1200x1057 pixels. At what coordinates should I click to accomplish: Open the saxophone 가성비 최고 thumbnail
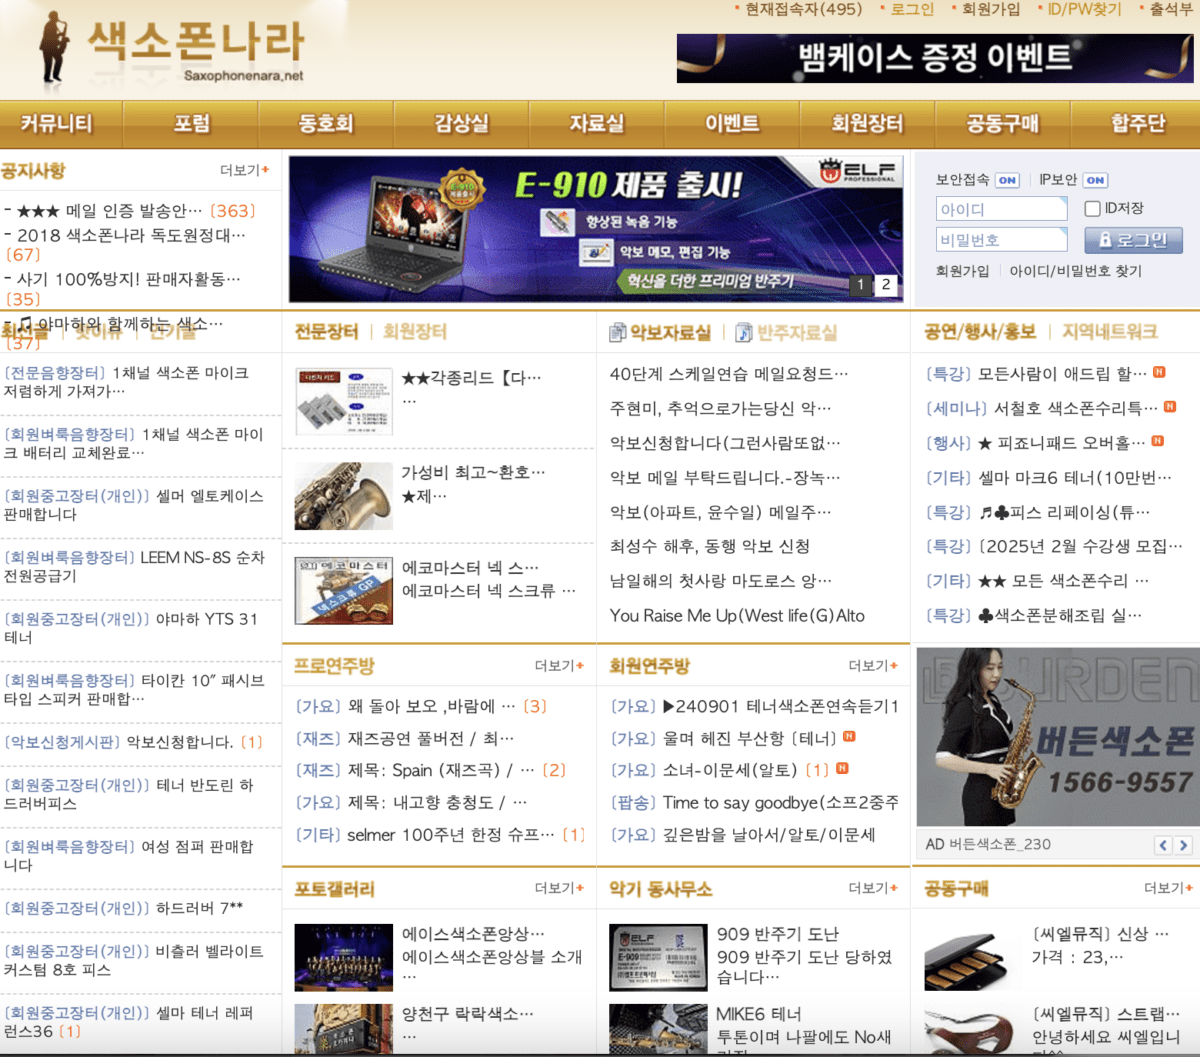point(344,496)
